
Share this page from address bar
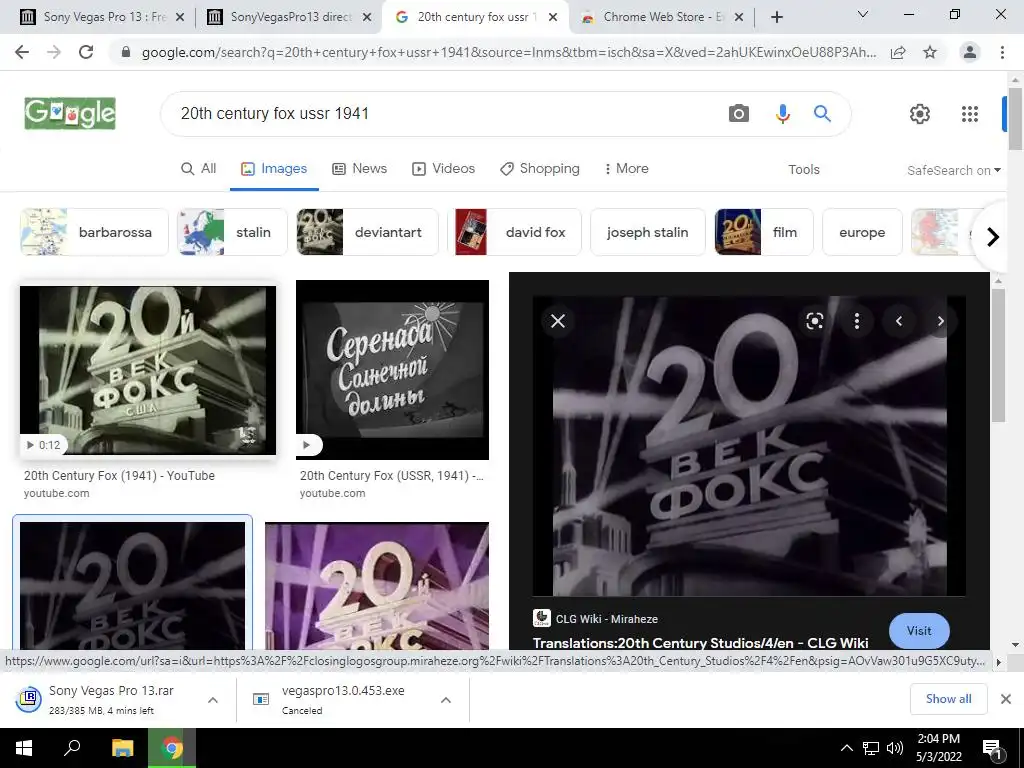click(898, 52)
